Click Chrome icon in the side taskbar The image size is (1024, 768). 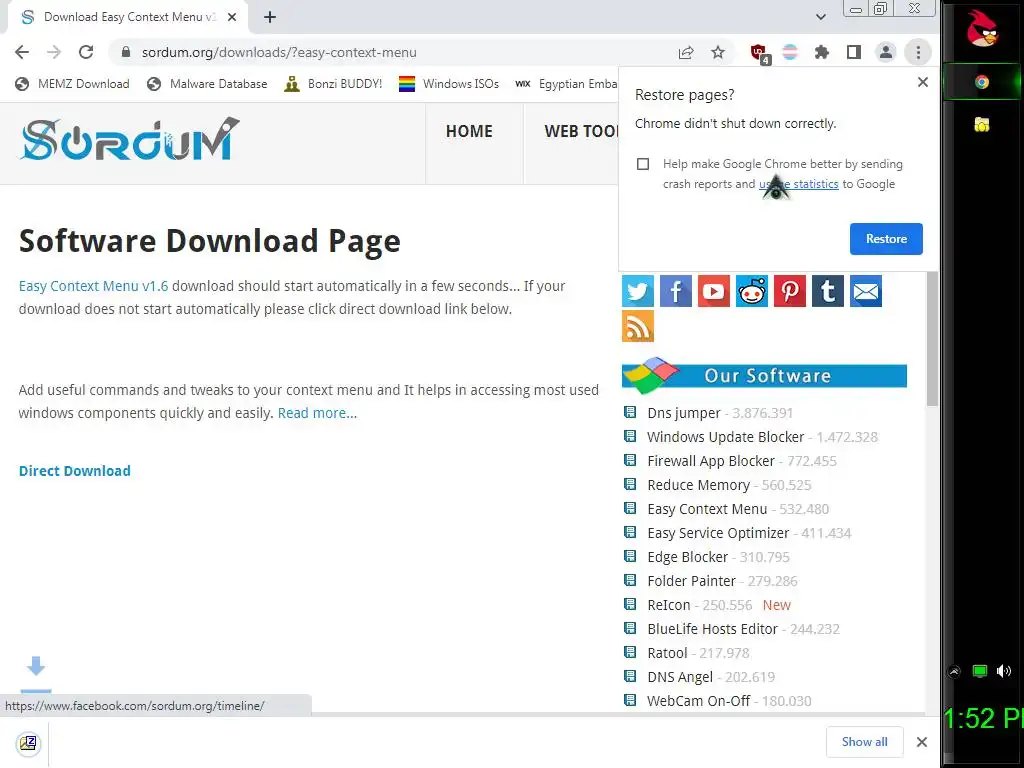click(x=982, y=82)
